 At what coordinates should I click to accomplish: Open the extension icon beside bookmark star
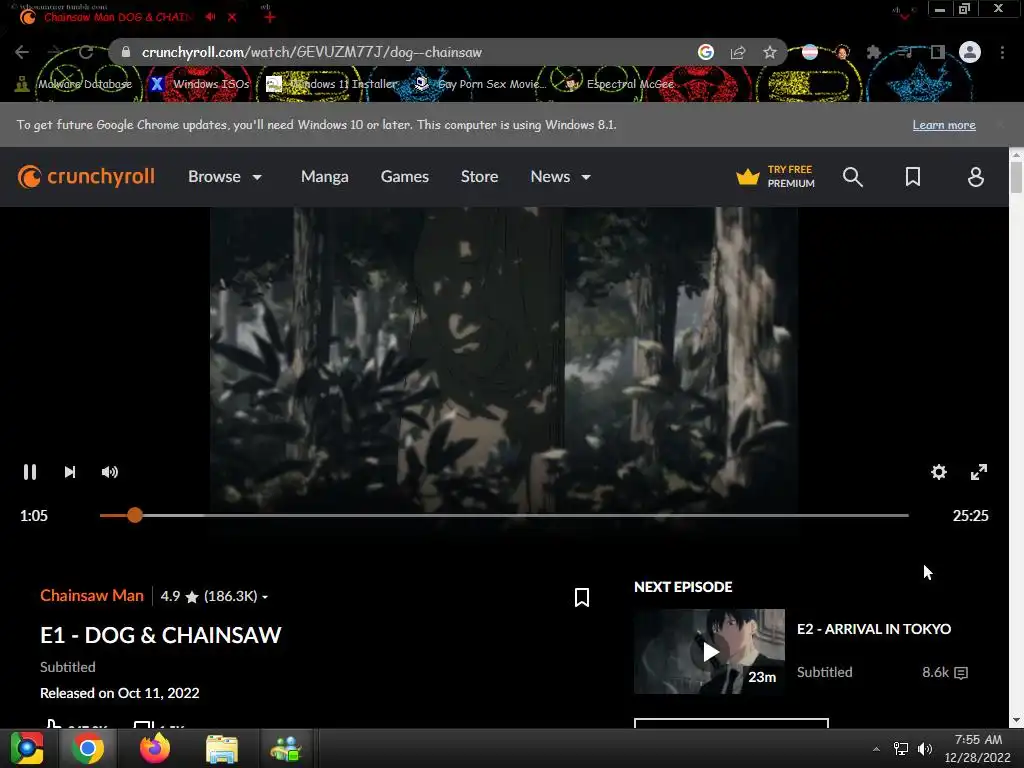point(810,52)
